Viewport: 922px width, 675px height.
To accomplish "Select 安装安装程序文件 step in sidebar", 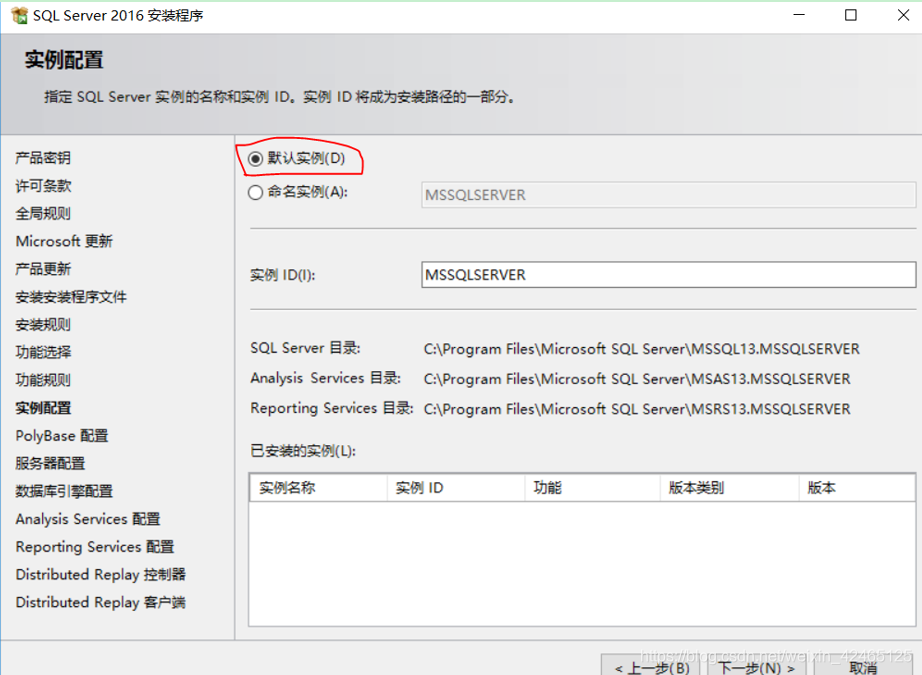I will [71, 297].
